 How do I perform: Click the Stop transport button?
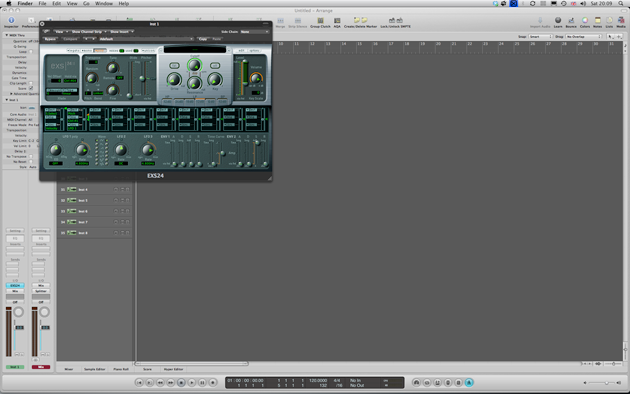click(181, 383)
